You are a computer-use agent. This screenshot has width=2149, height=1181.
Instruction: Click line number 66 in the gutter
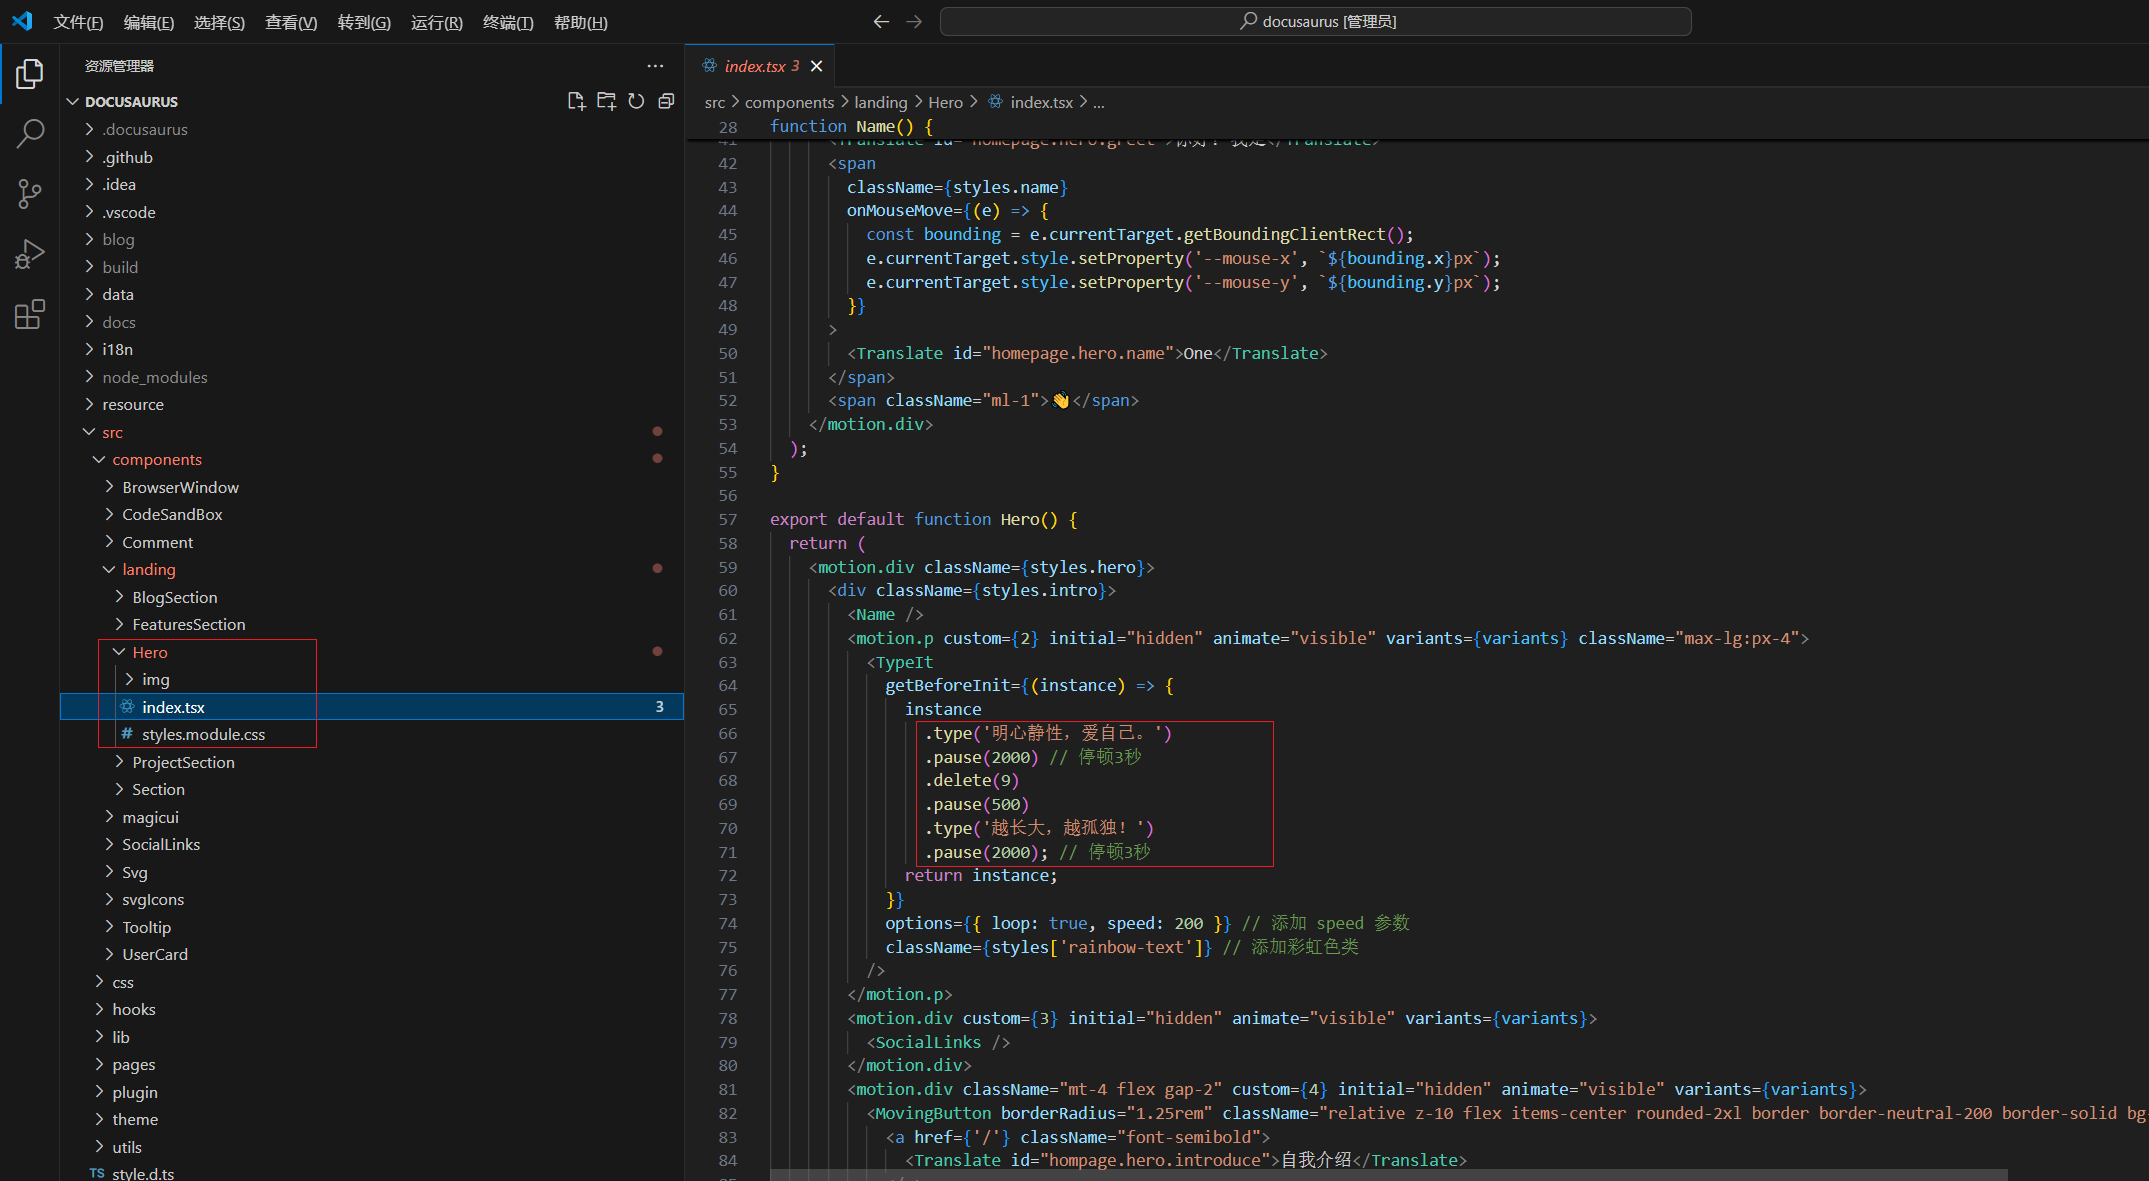pos(727,733)
